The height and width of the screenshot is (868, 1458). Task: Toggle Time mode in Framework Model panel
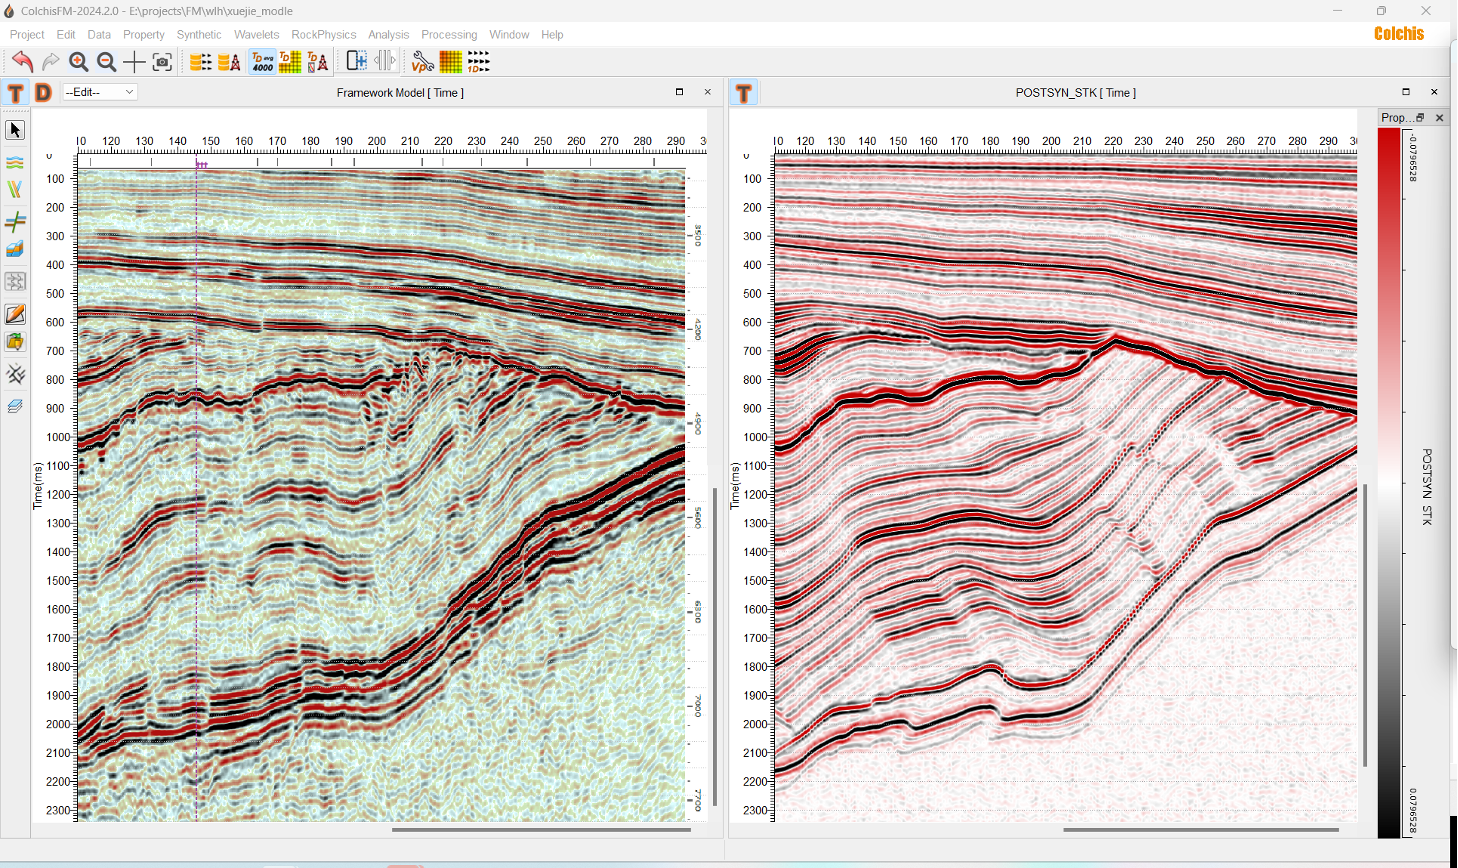(15, 93)
